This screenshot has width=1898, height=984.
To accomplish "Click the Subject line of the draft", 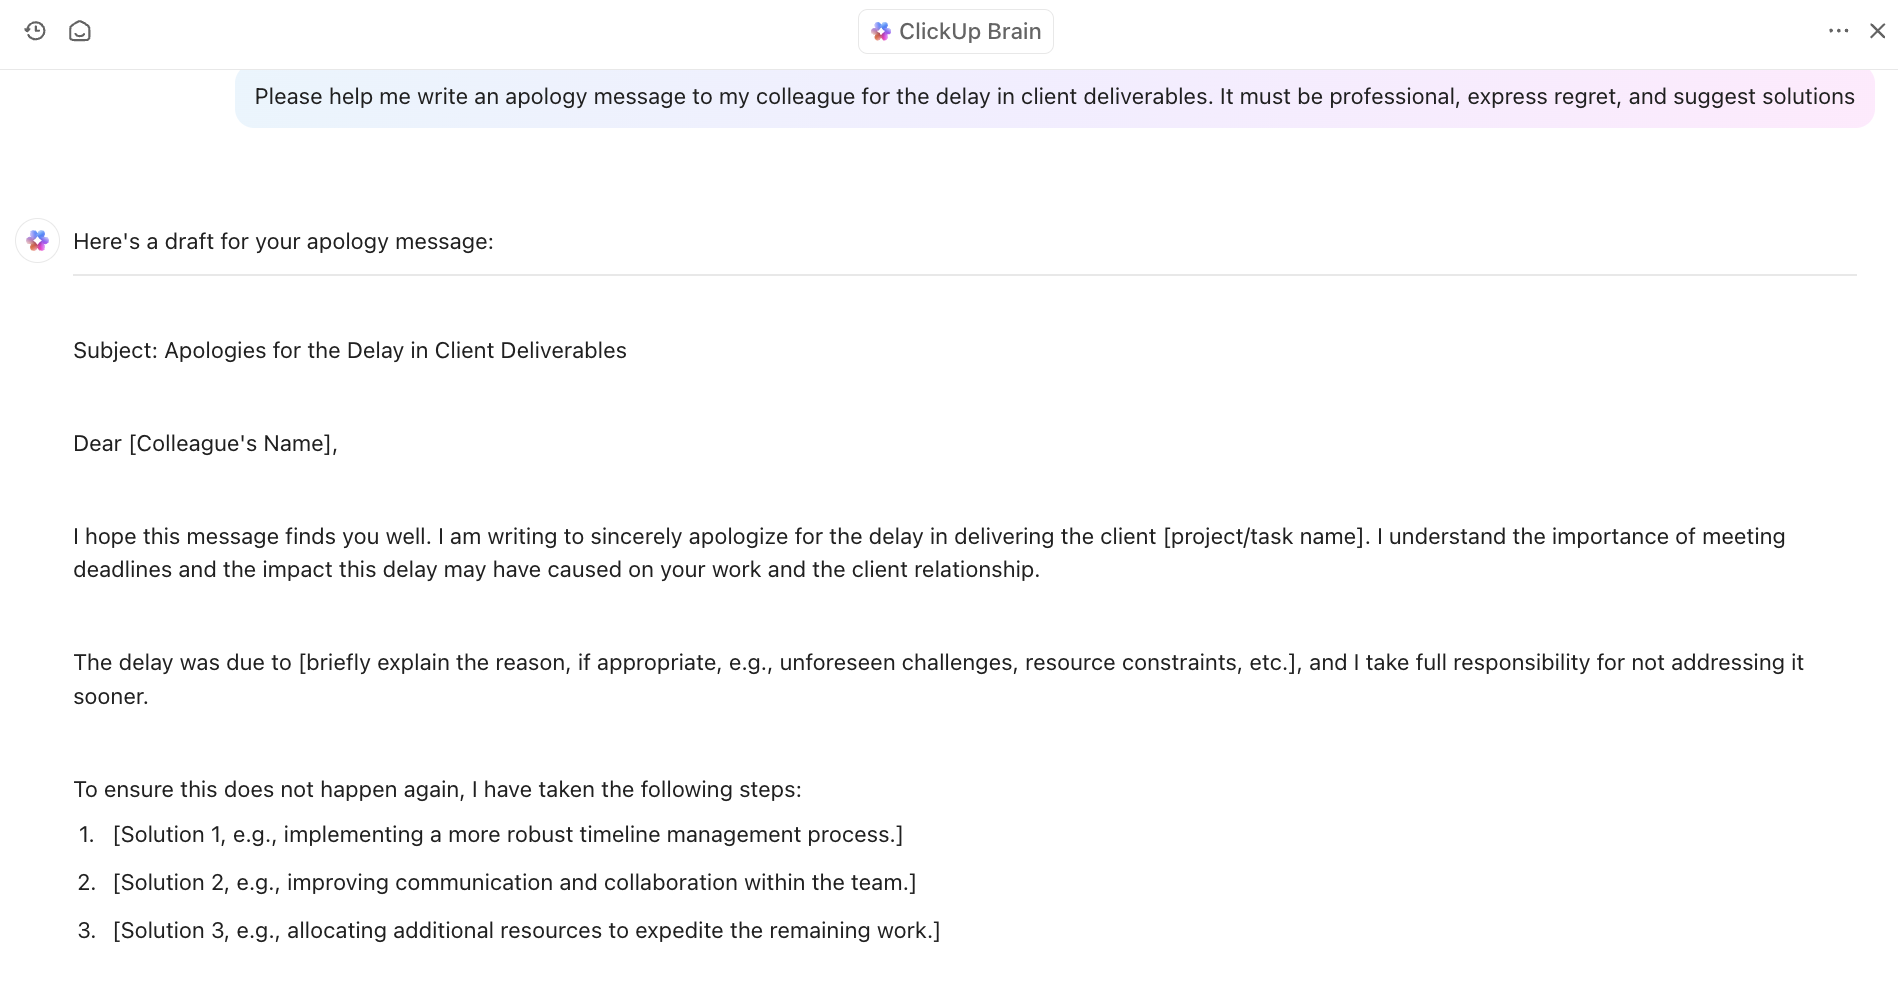I will point(350,351).
